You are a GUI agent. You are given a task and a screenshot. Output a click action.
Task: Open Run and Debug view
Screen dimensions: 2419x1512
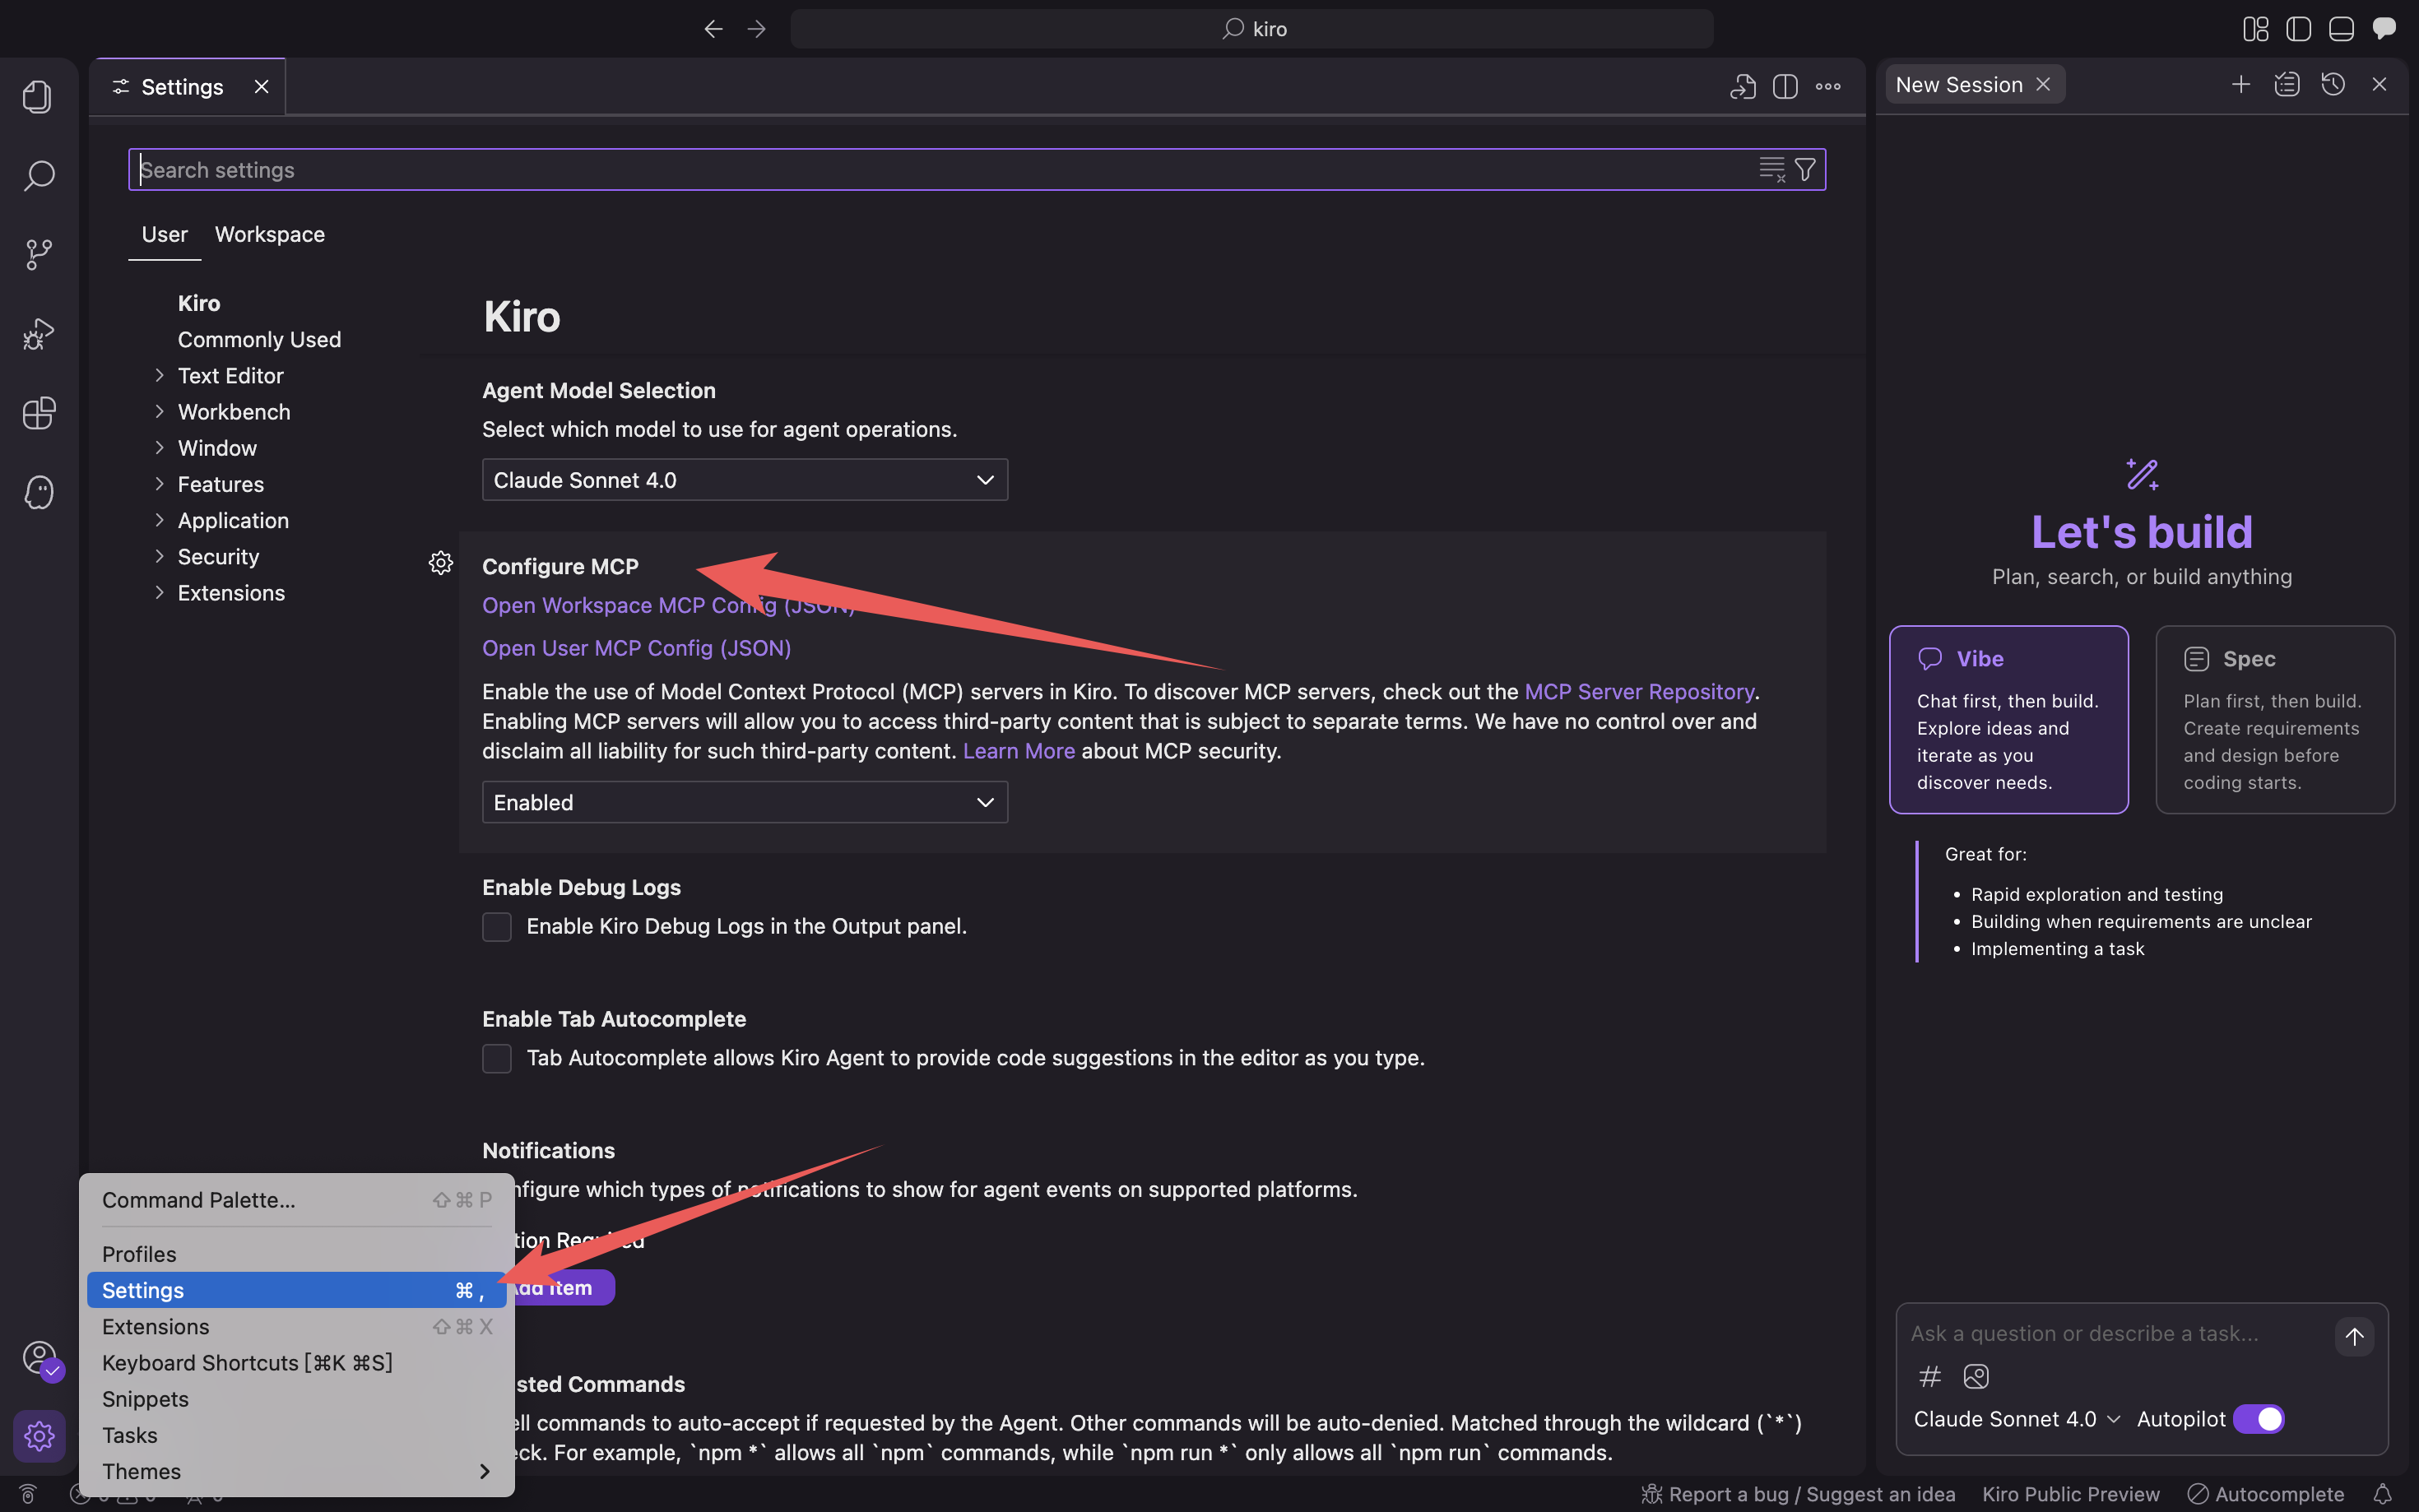coord(38,334)
